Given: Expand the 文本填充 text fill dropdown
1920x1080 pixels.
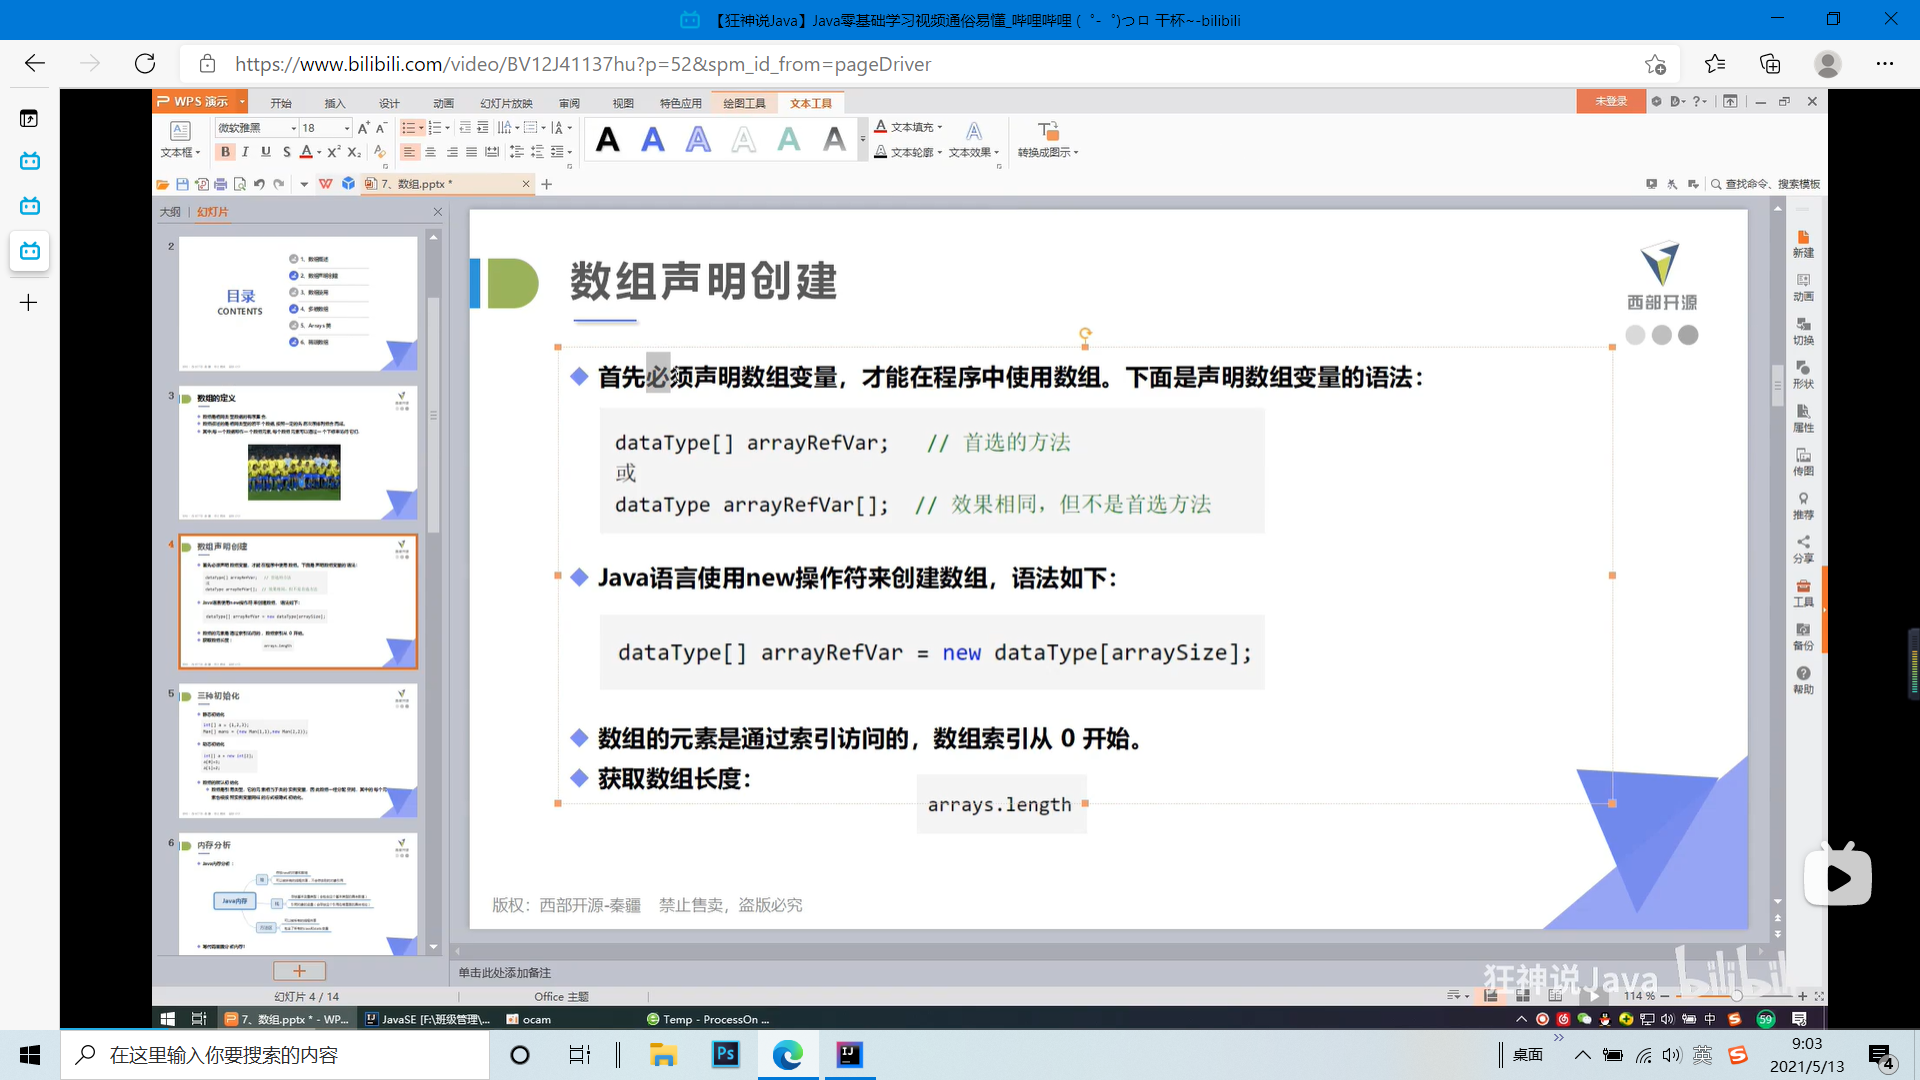Looking at the screenshot, I should point(940,127).
